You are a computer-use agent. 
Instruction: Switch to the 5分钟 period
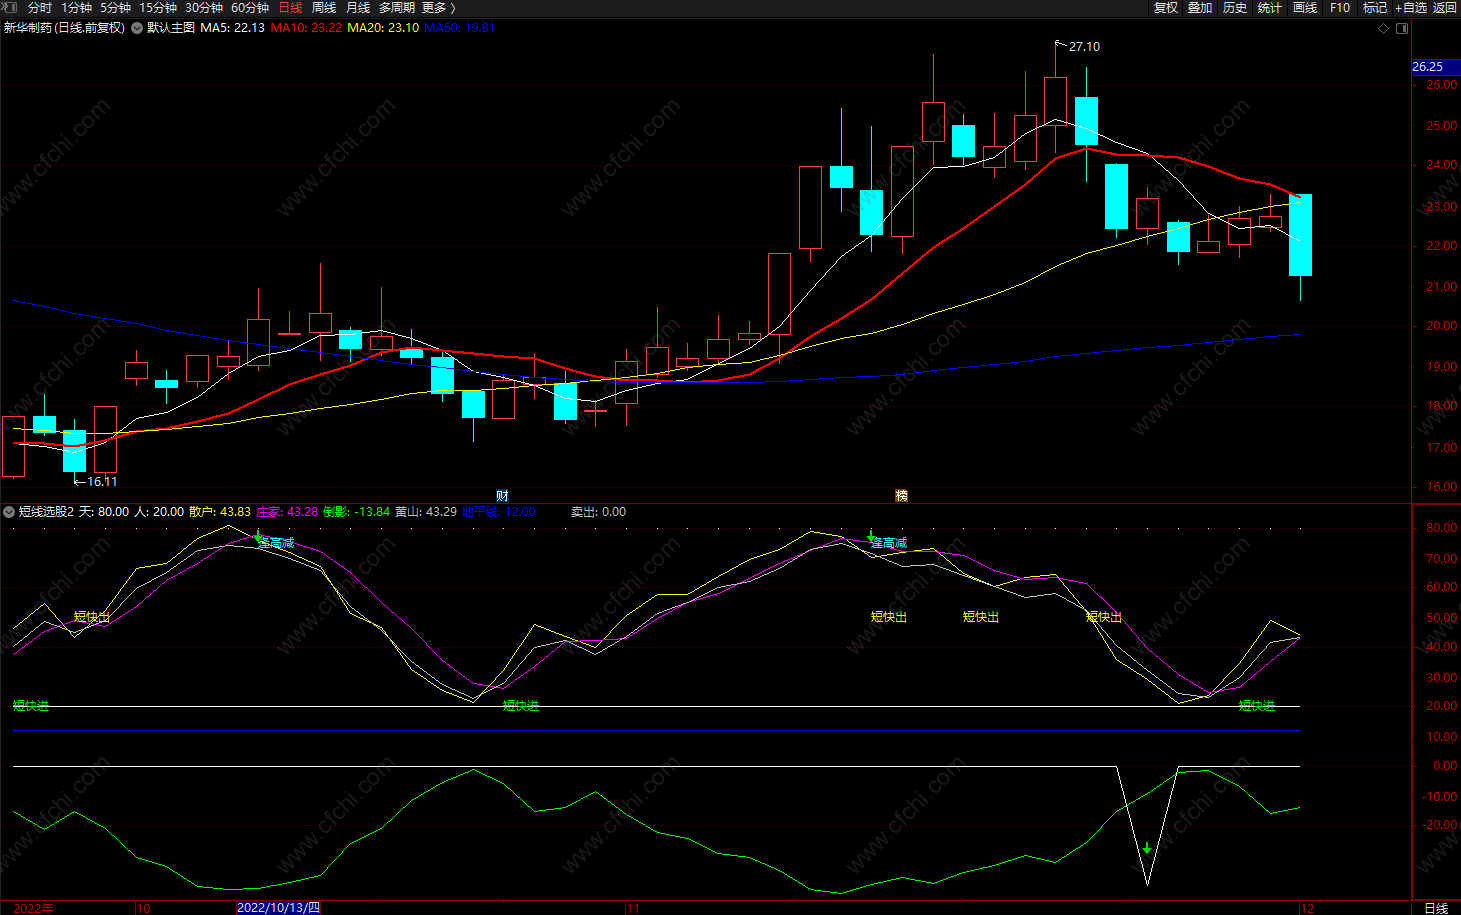(x=115, y=7)
